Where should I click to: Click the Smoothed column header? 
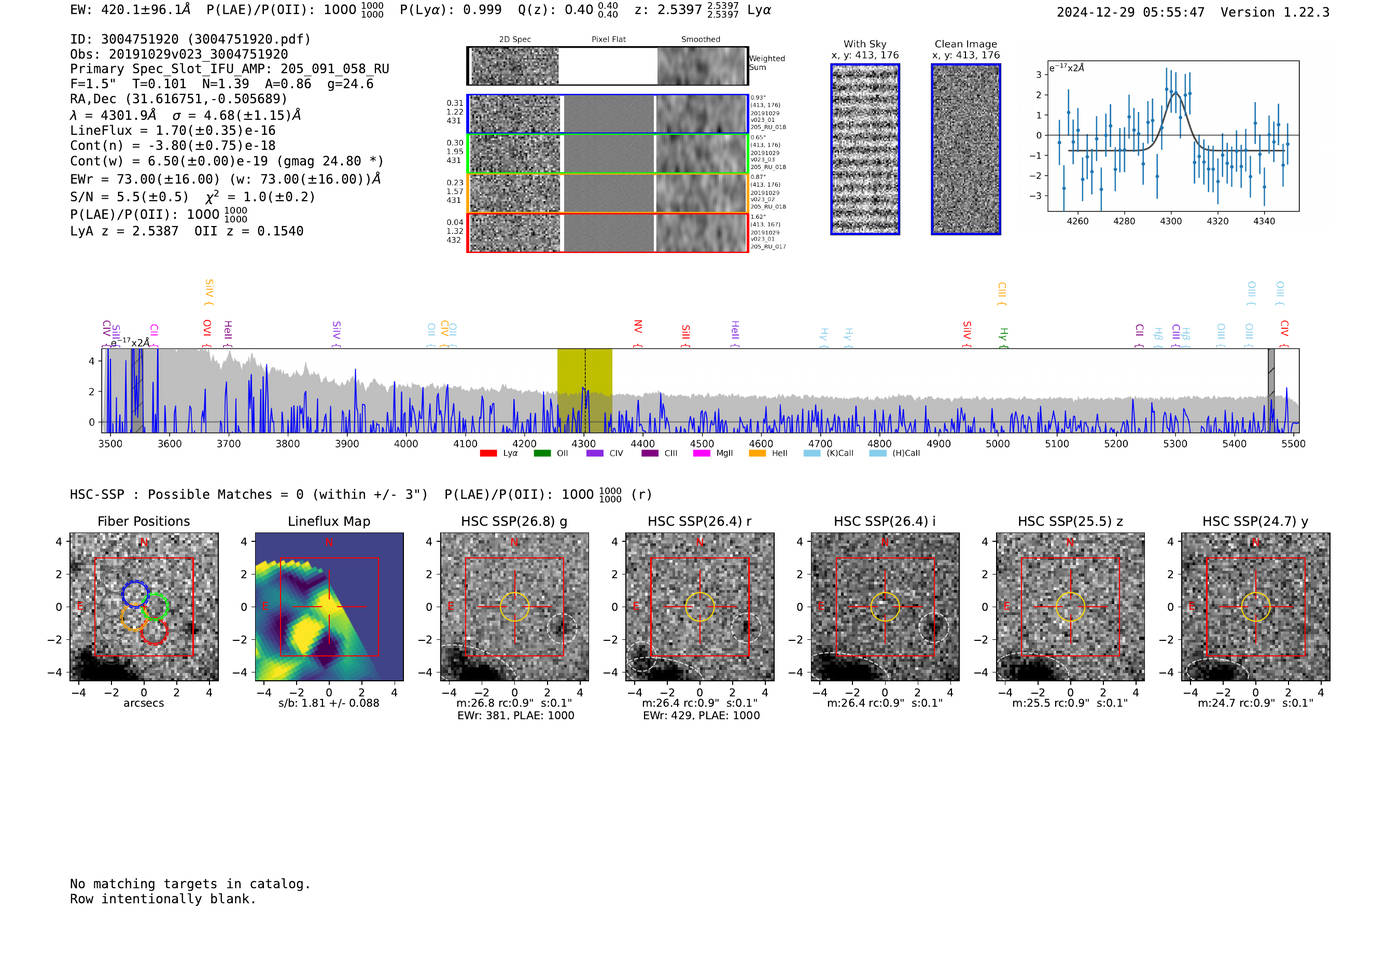701,40
